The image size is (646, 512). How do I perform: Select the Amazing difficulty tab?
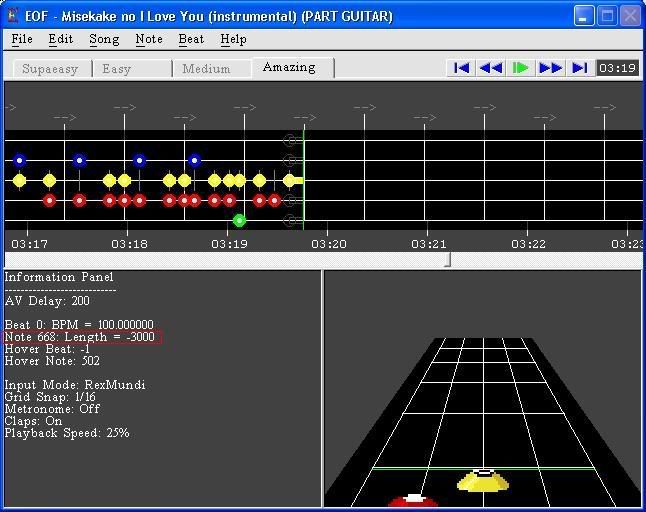[292, 68]
